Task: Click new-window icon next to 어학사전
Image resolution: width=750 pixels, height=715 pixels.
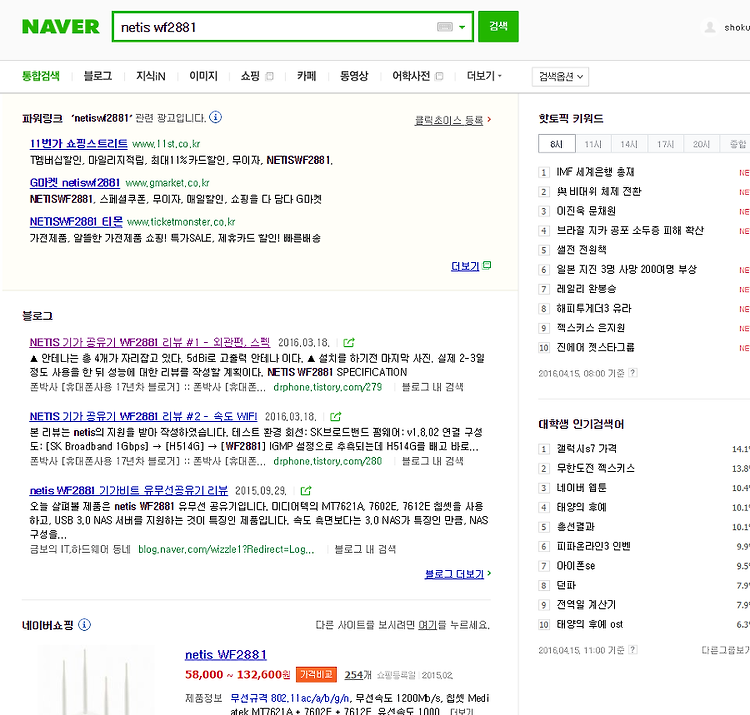Action: coord(439,76)
